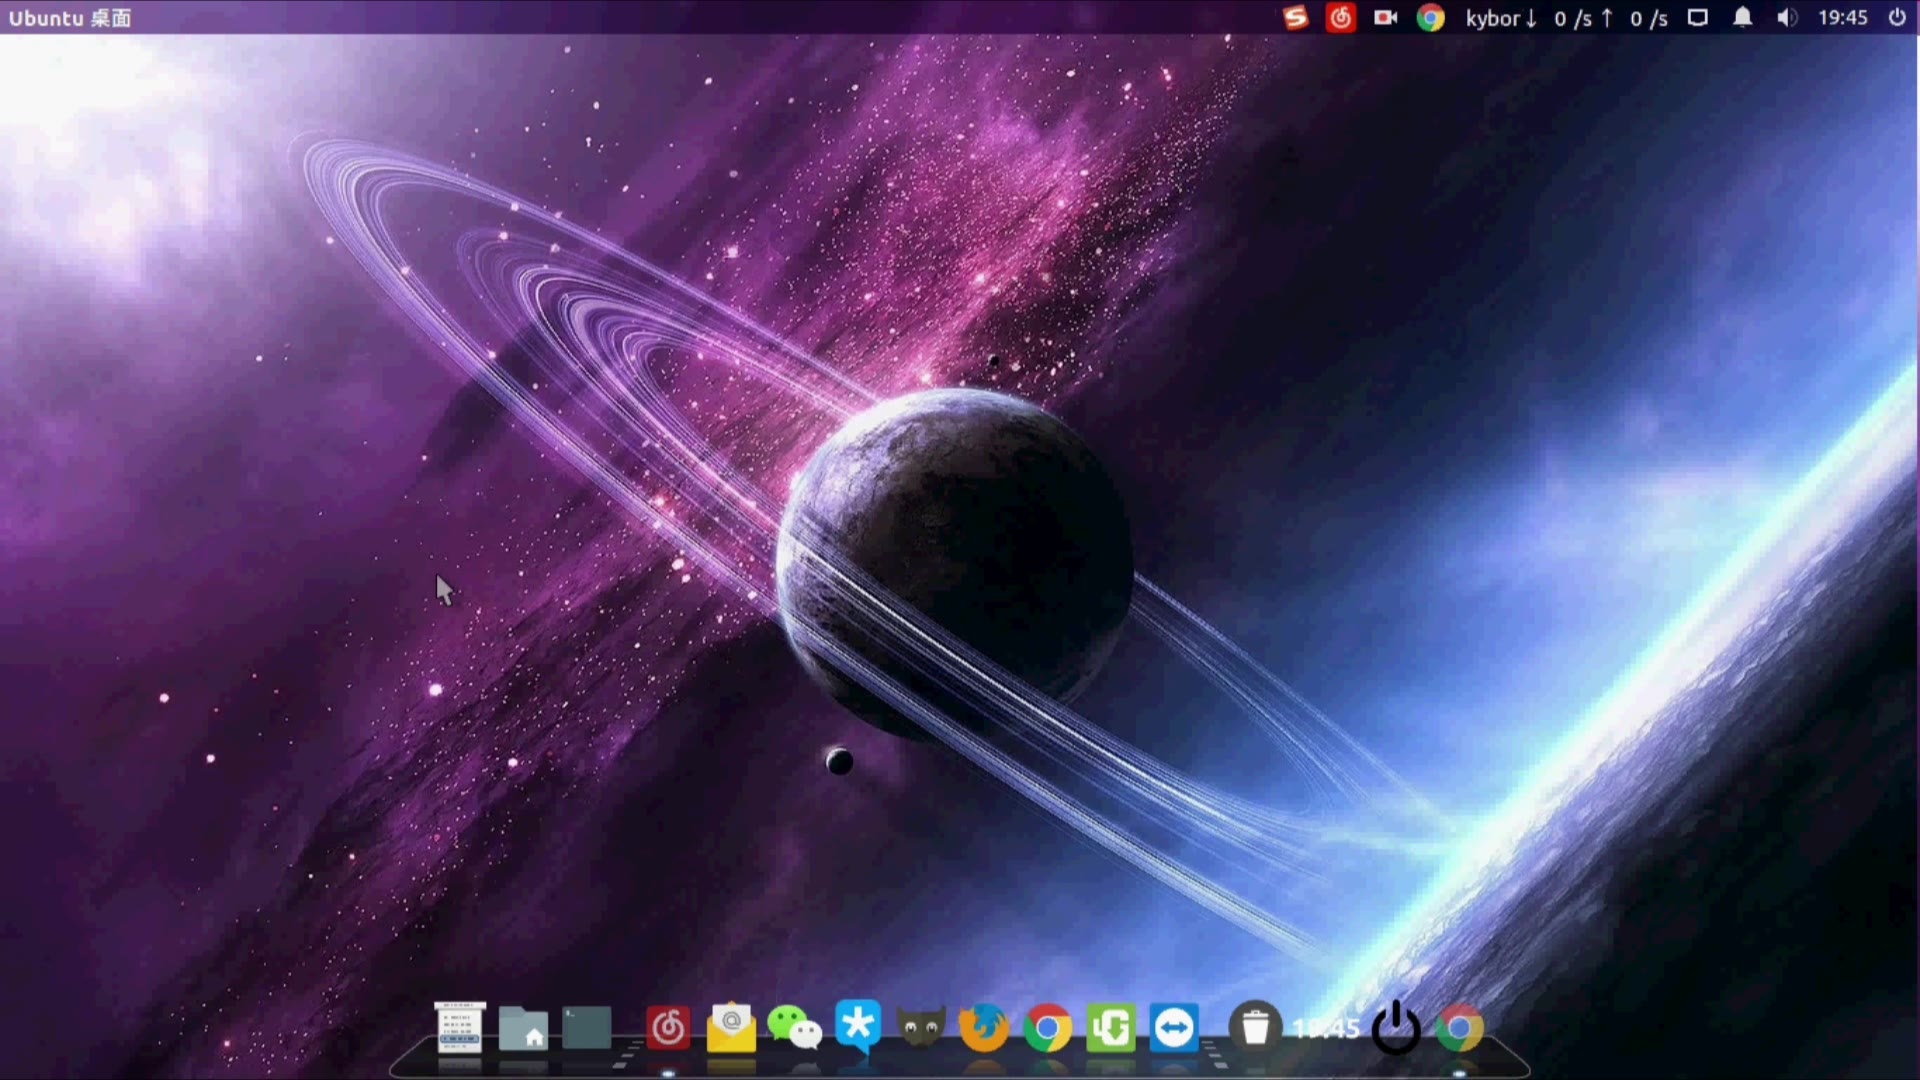Click the screen recorder camera indicator

pyautogui.click(x=1385, y=18)
